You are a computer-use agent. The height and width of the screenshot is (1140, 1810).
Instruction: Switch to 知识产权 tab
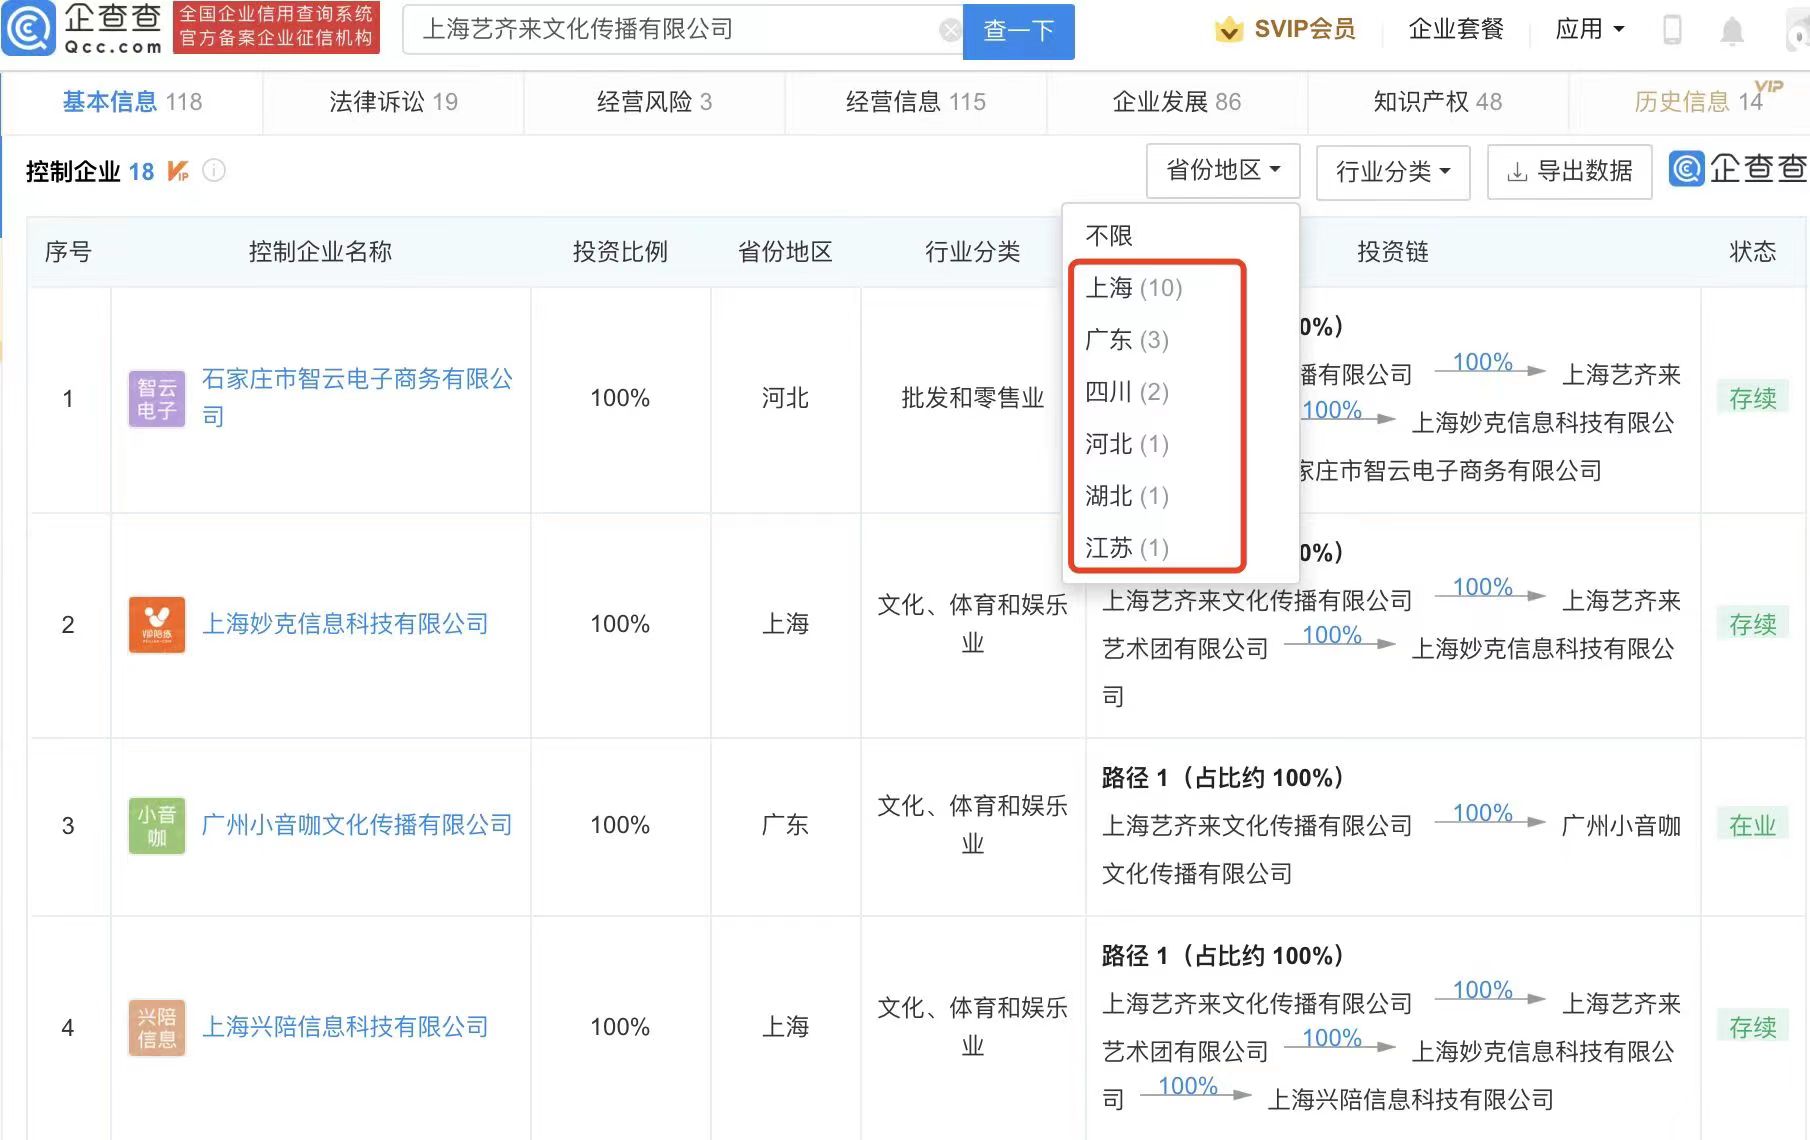(1437, 102)
